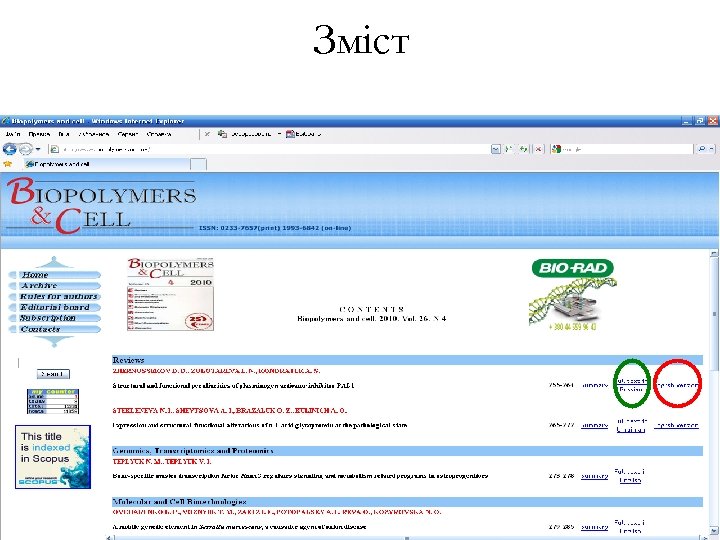The height and width of the screenshot is (540, 720).
Task: Open the fourth menu bar item
Action: tap(94, 134)
